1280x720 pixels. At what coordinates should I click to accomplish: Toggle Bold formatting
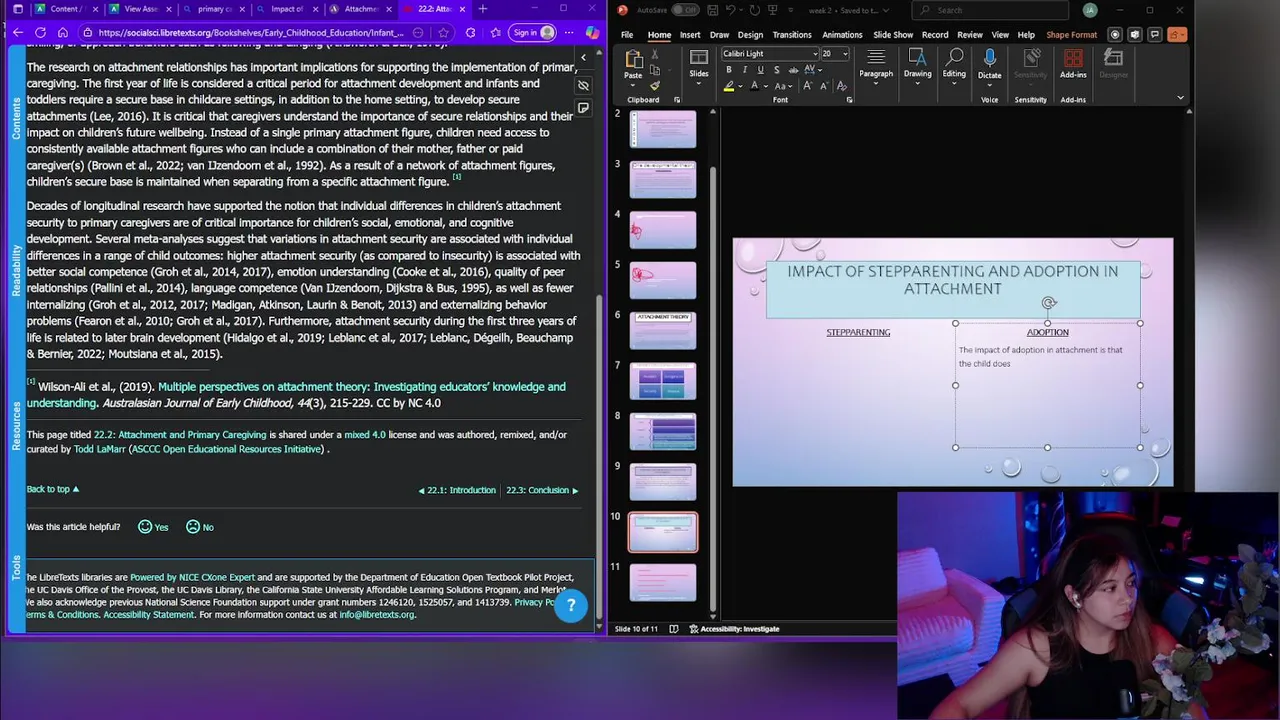[x=729, y=70]
